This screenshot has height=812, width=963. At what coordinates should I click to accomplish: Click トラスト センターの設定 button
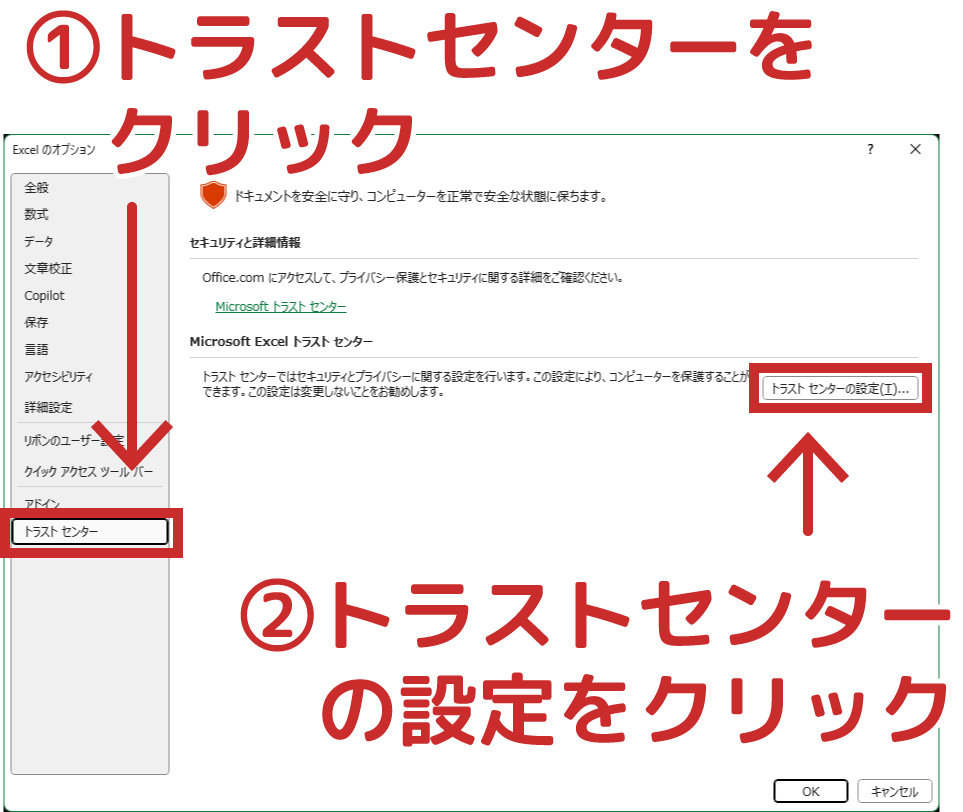(840, 389)
